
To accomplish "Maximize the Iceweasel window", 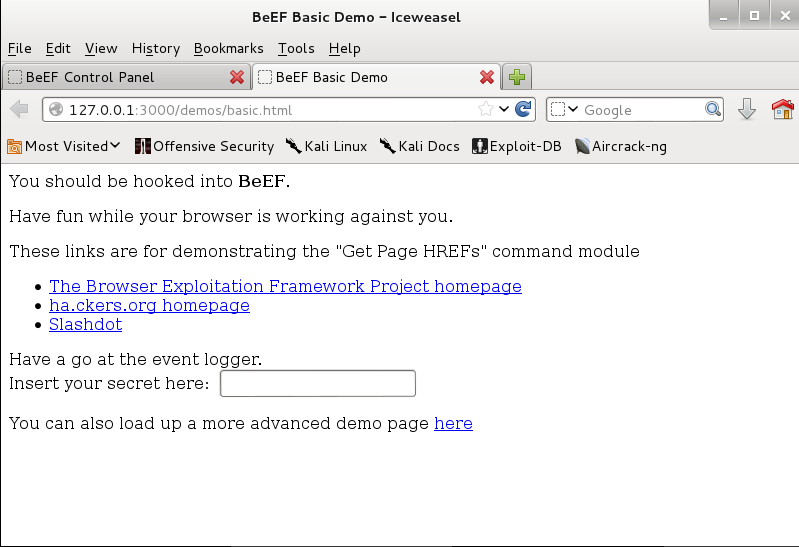I will (x=755, y=16).
